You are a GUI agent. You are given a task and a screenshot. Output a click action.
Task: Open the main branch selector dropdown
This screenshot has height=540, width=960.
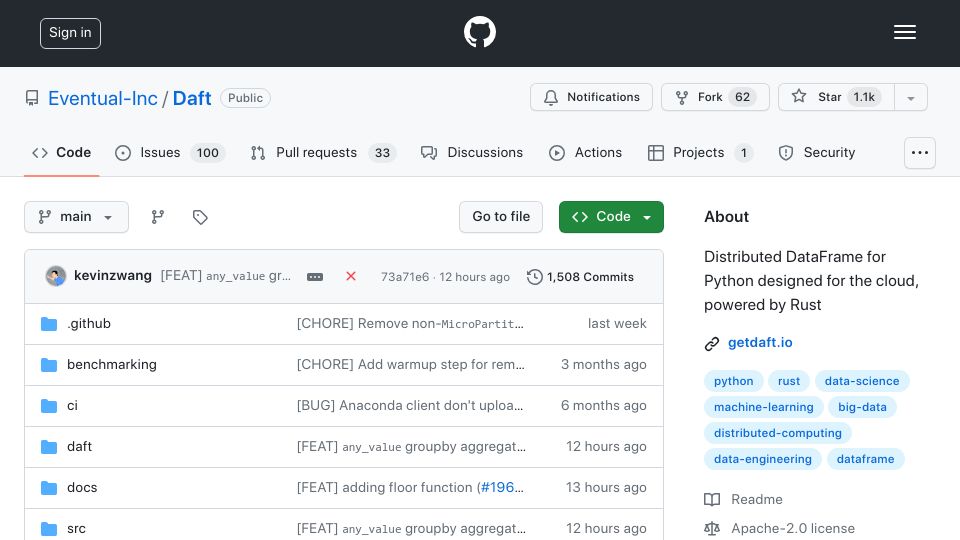[77, 217]
